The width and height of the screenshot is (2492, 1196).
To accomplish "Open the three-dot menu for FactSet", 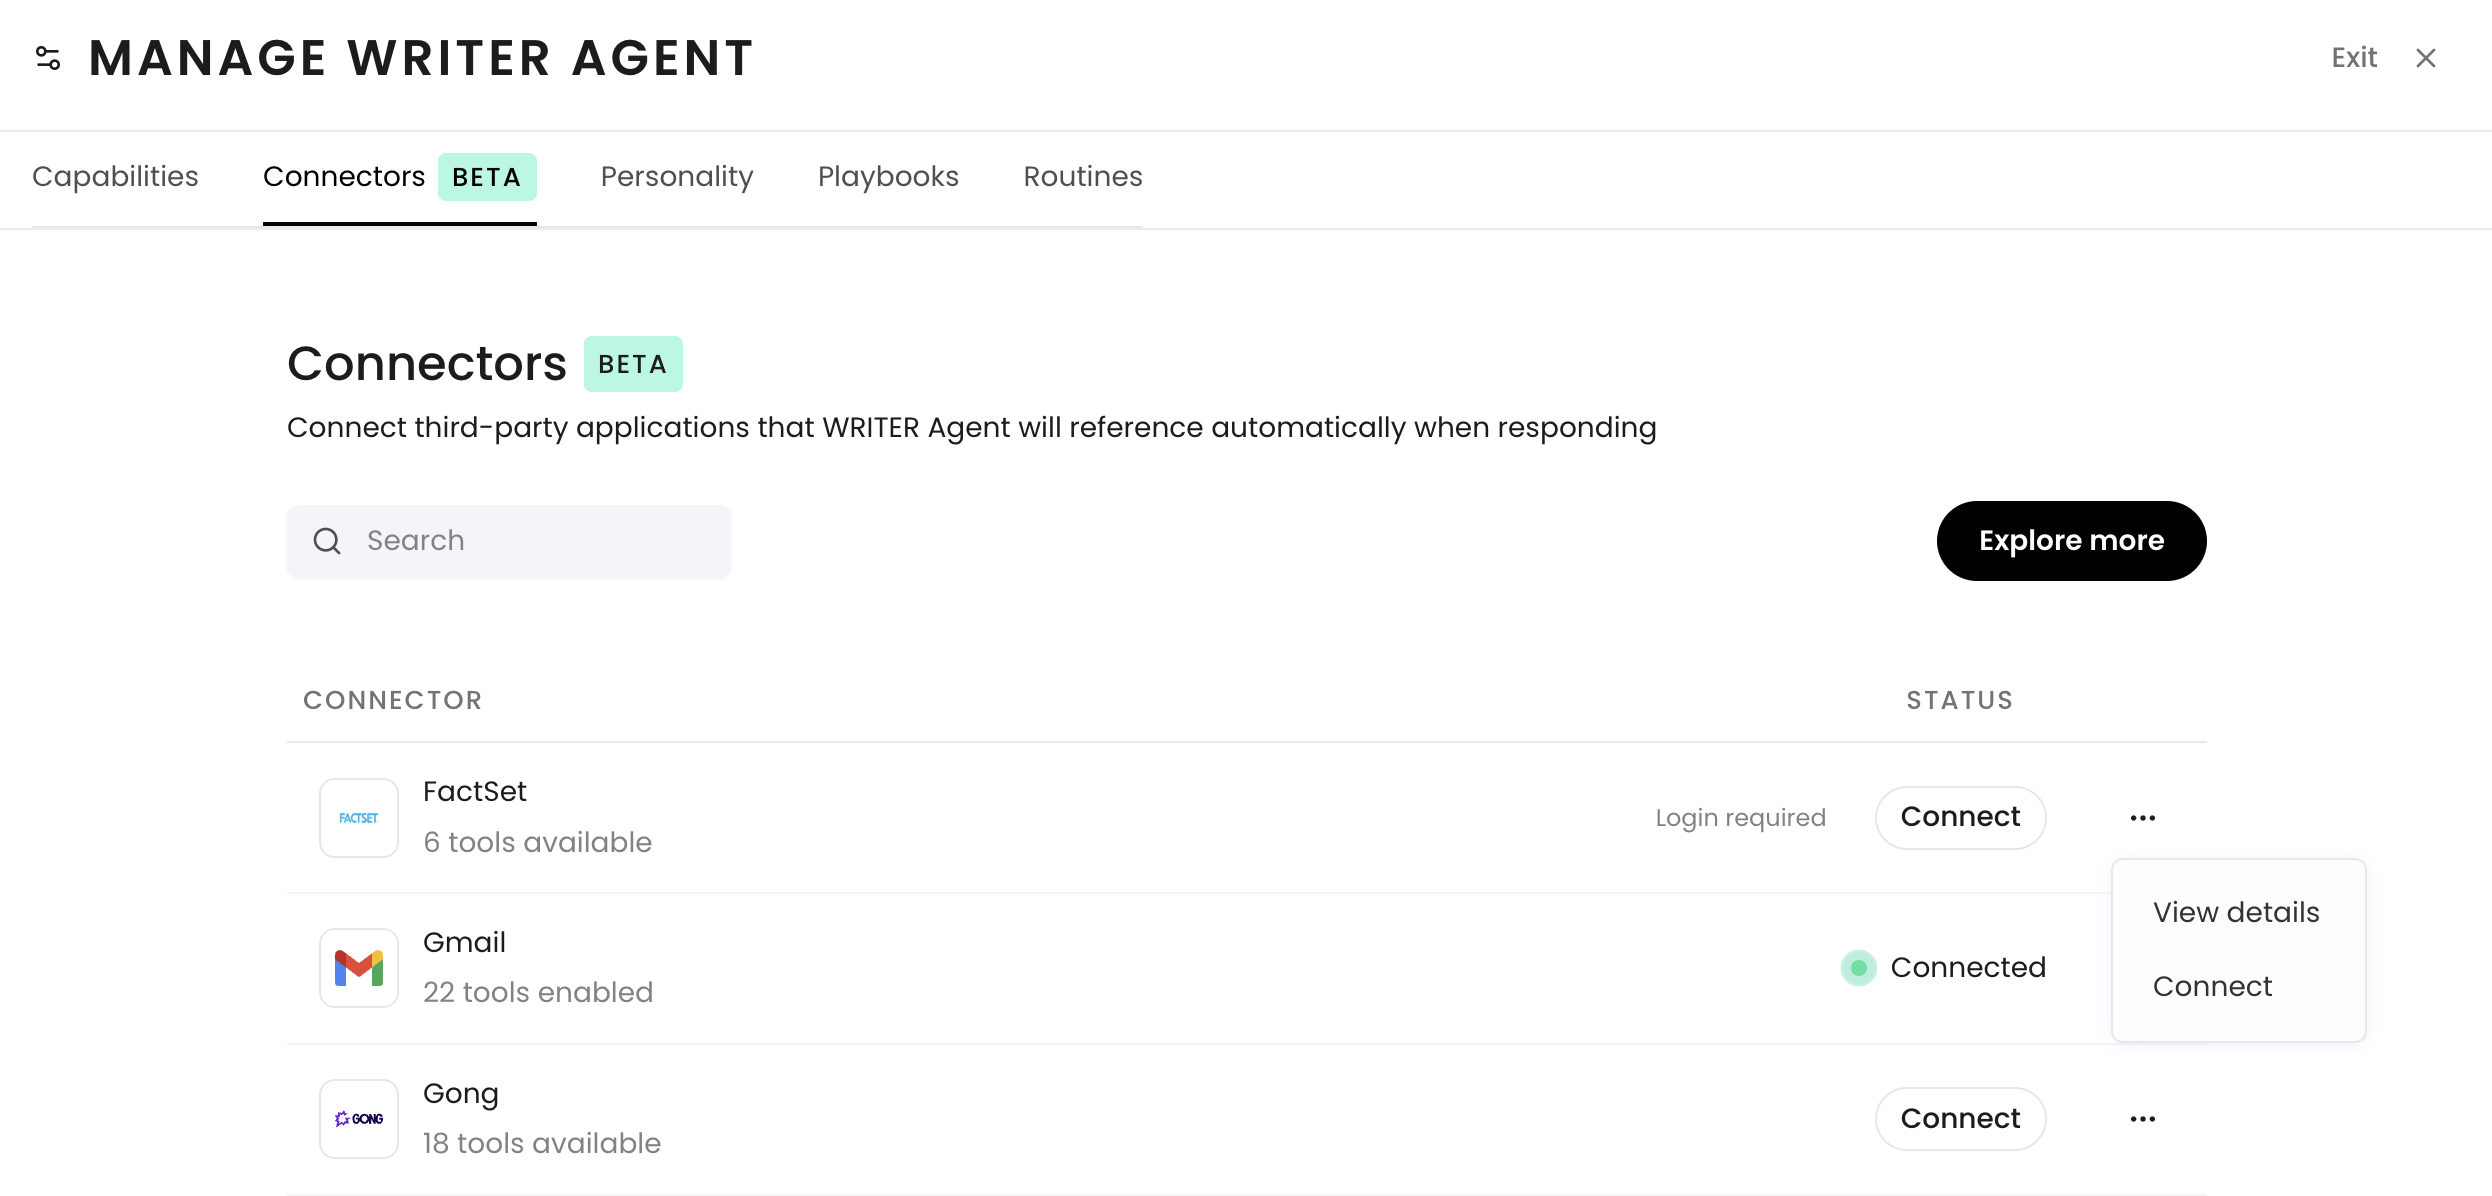I will pos(2143,818).
